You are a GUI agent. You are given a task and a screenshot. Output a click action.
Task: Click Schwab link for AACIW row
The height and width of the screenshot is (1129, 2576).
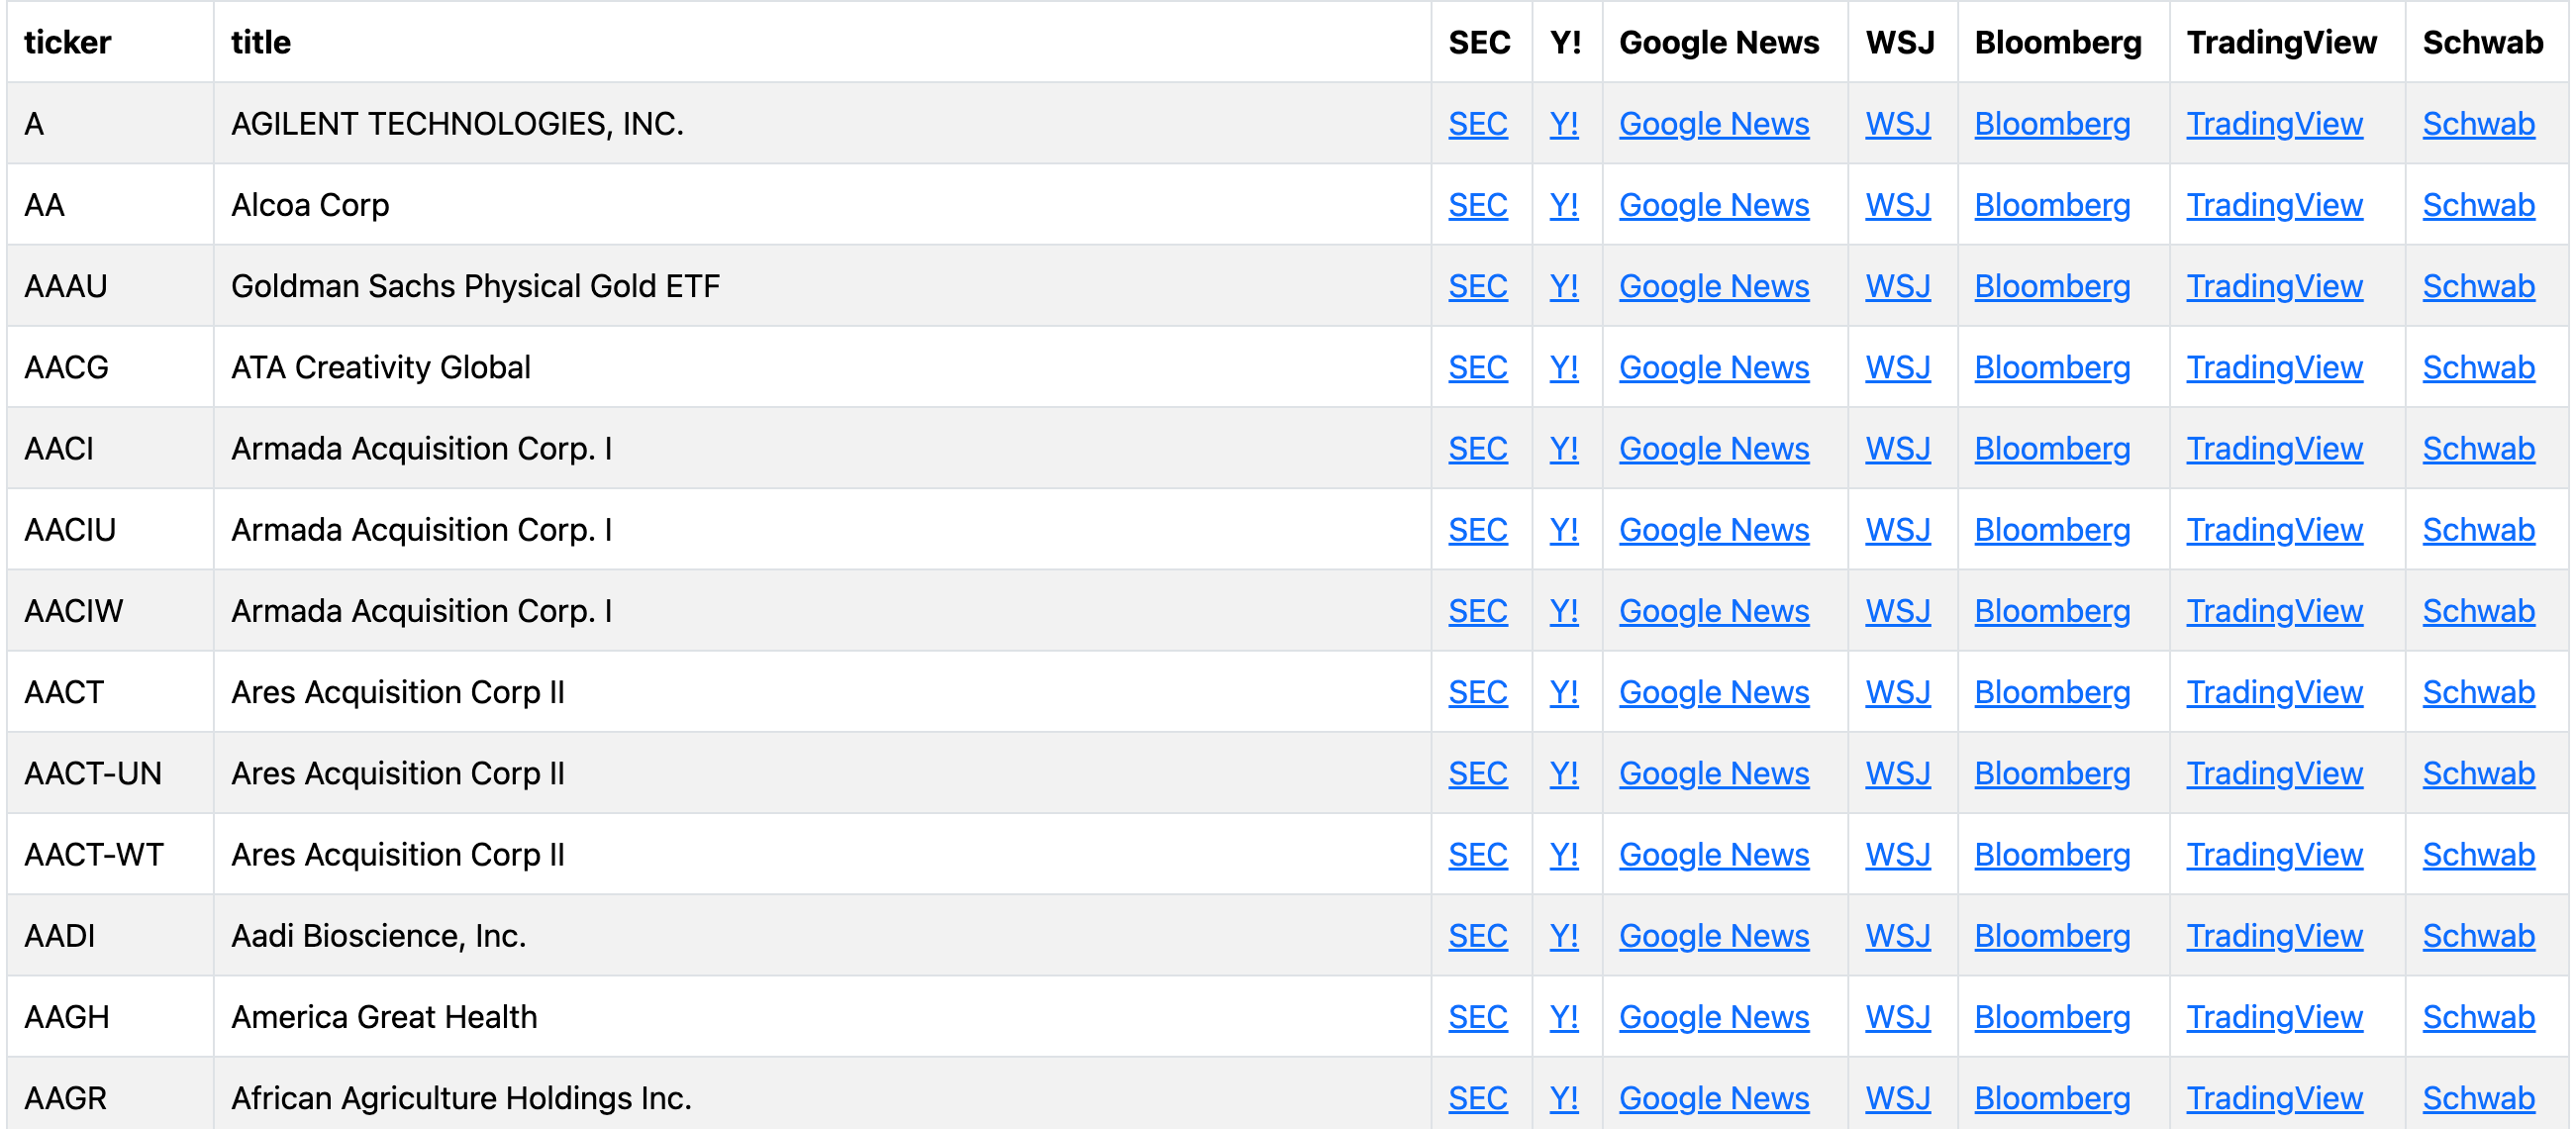point(2477,610)
